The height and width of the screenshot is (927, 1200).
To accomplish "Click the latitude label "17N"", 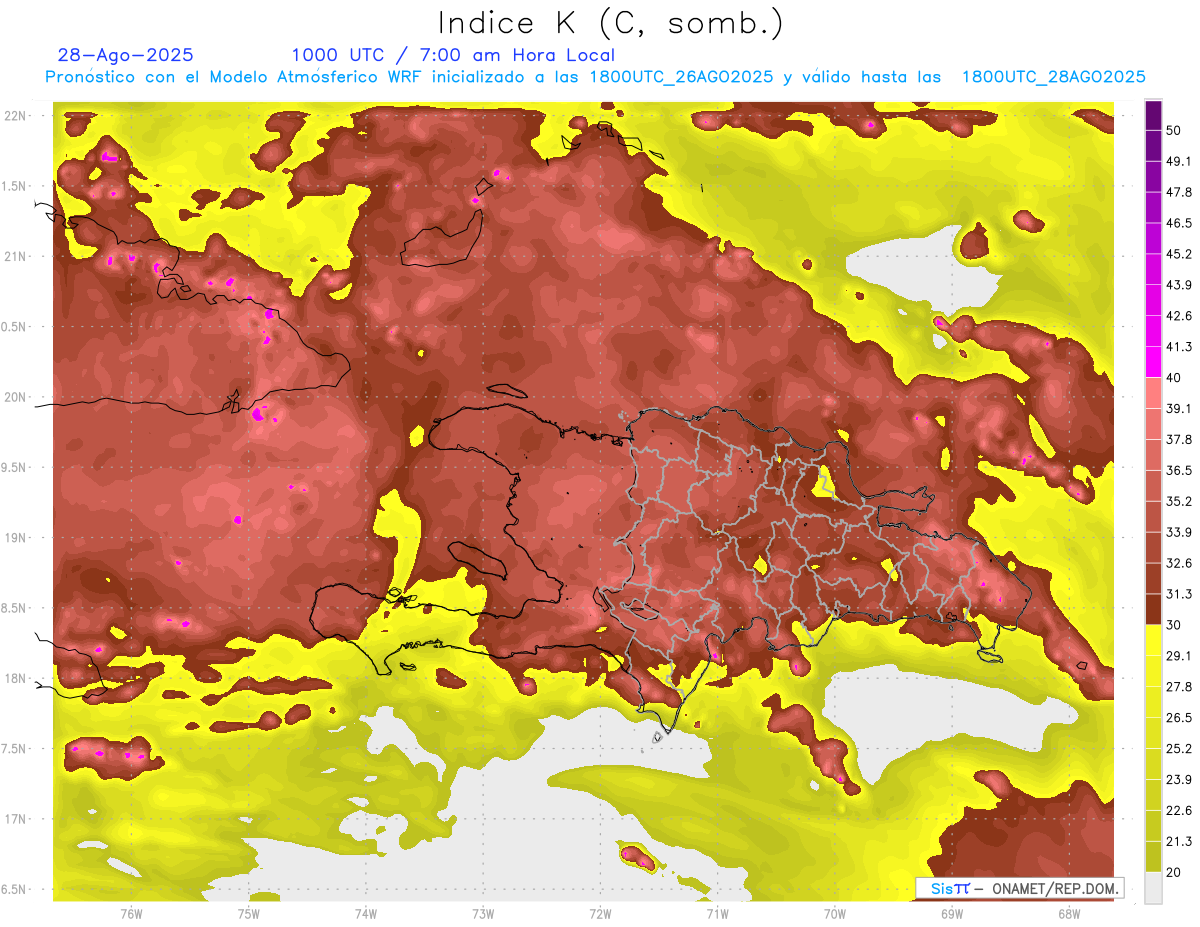I will [x=16, y=819].
